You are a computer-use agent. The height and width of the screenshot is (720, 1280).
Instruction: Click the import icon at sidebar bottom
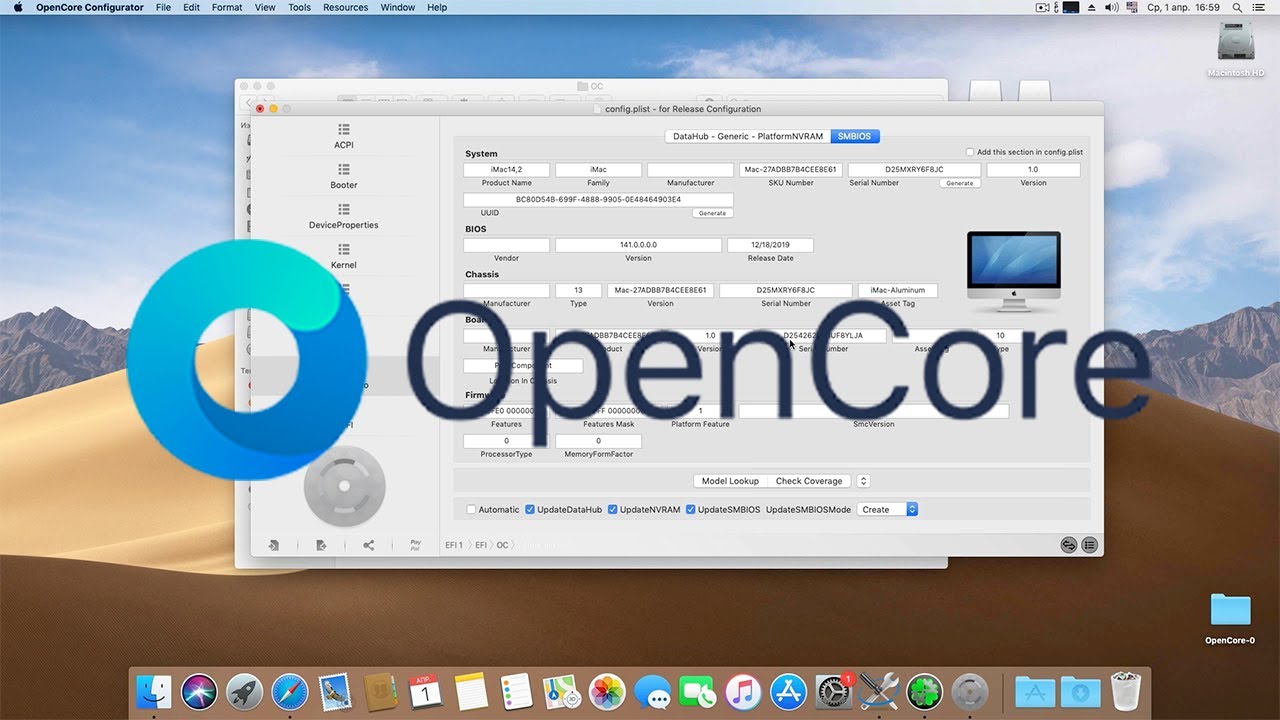[x=273, y=545]
